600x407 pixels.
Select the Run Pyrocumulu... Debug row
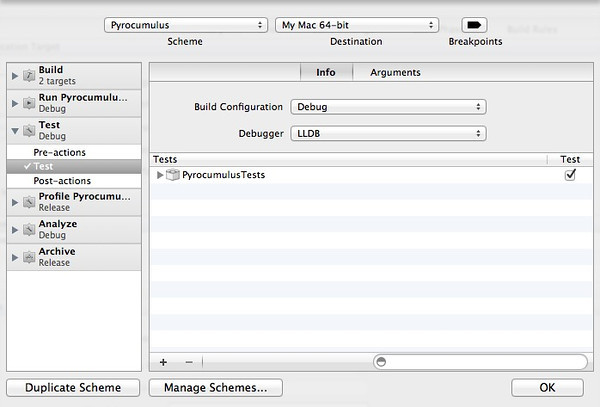click(74, 103)
